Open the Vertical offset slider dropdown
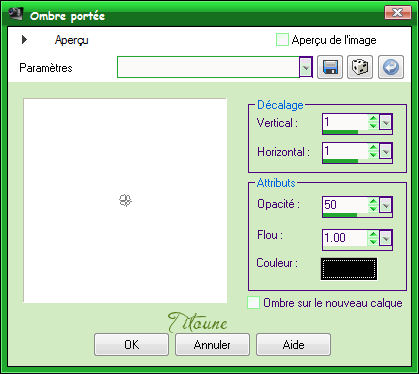This screenshot has height=374, width=419. [x=386, y=123]
